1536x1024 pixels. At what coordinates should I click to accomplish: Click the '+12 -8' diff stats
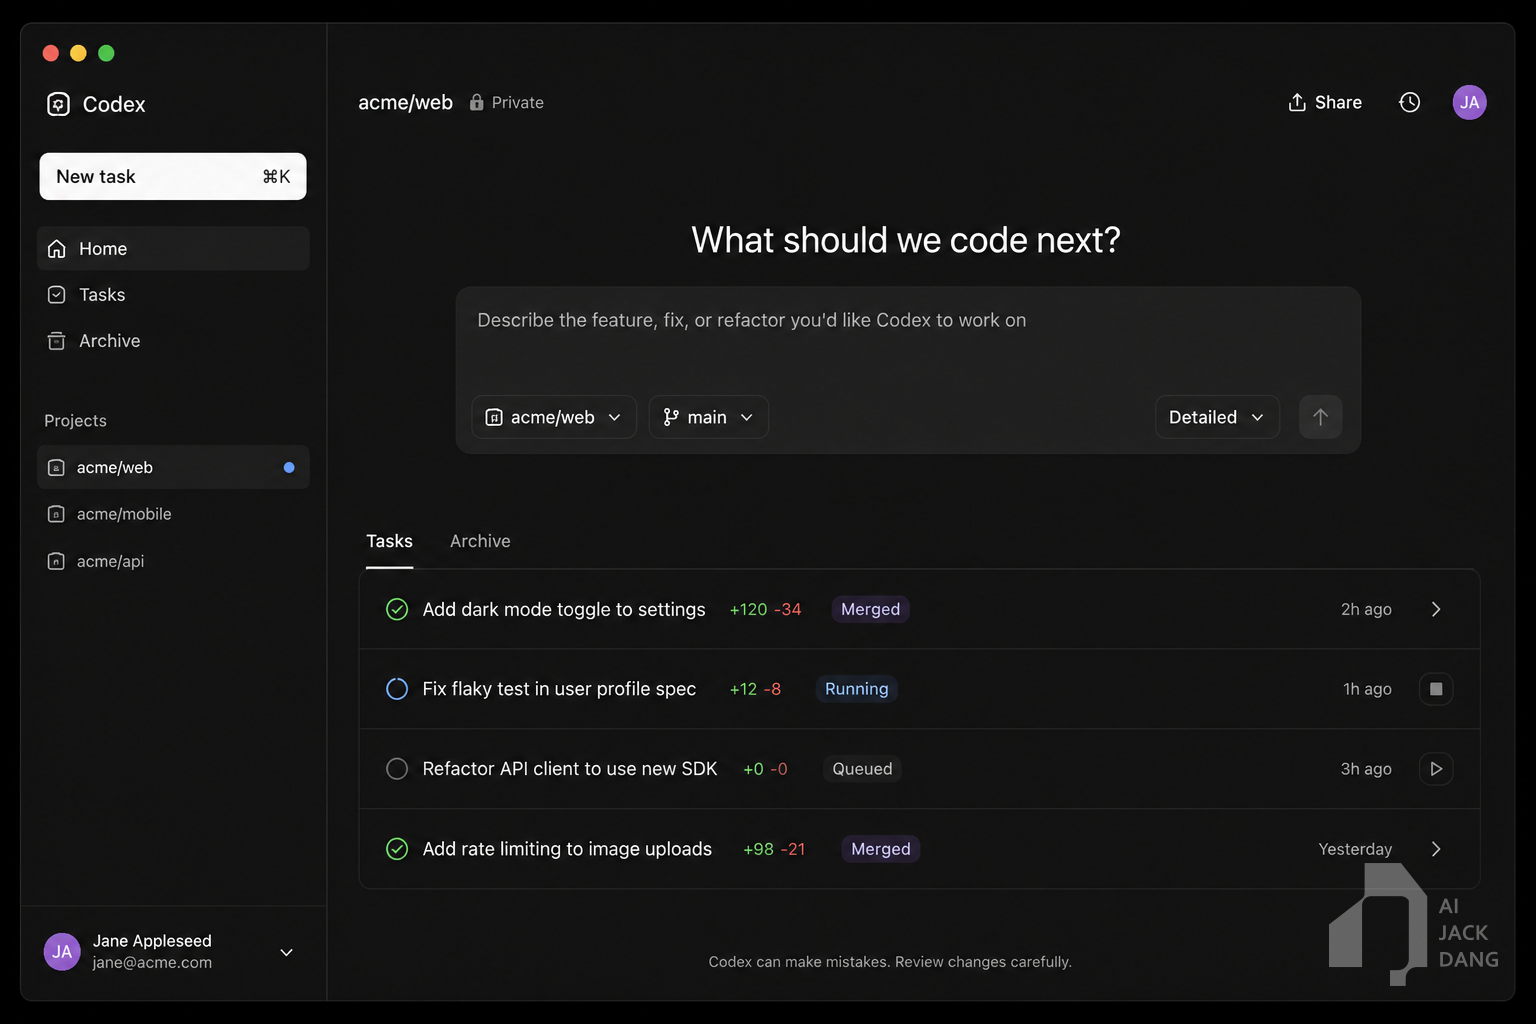pos(755,689)
